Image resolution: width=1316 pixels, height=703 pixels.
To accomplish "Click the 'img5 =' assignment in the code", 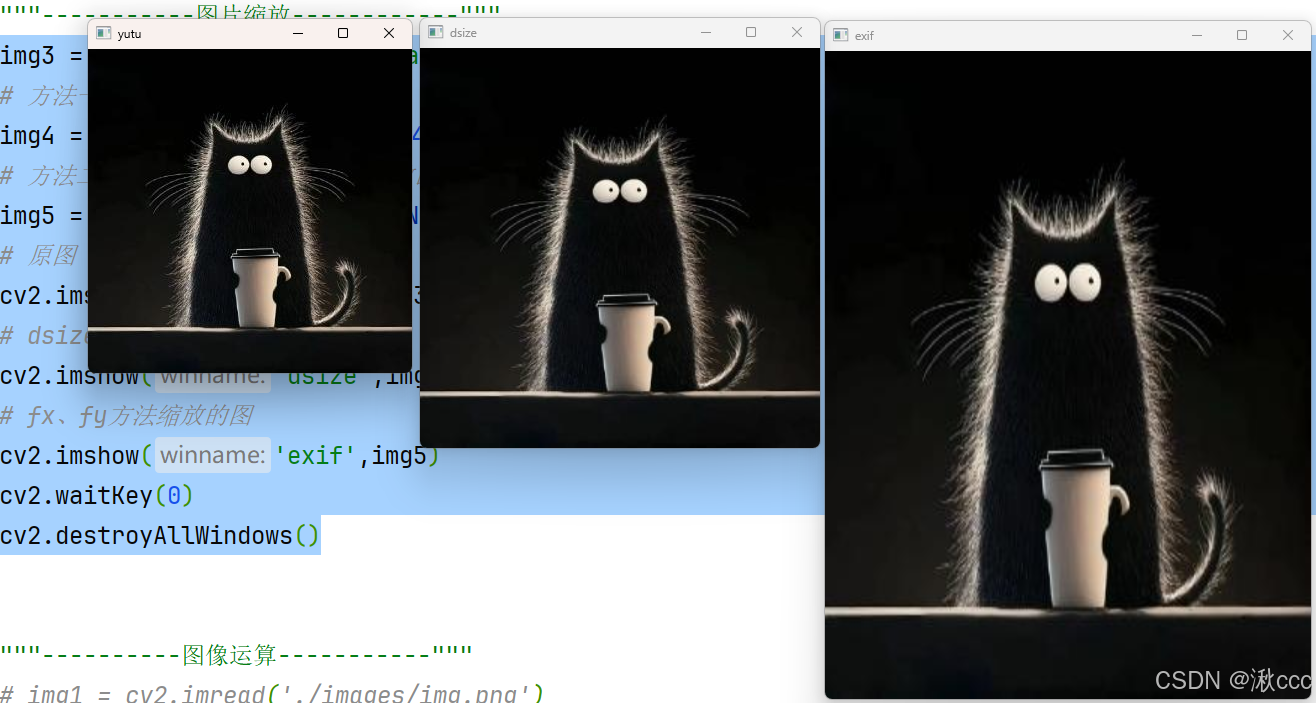I will [42, 215].
